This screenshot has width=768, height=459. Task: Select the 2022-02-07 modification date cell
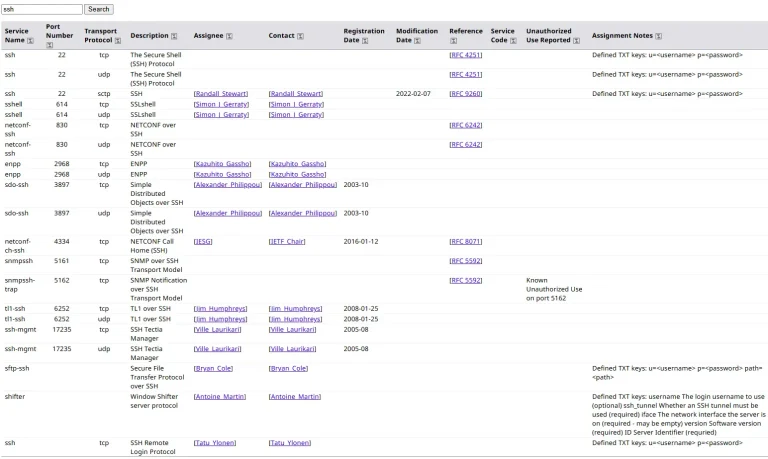pyautogui.click(x=413, y=94)
